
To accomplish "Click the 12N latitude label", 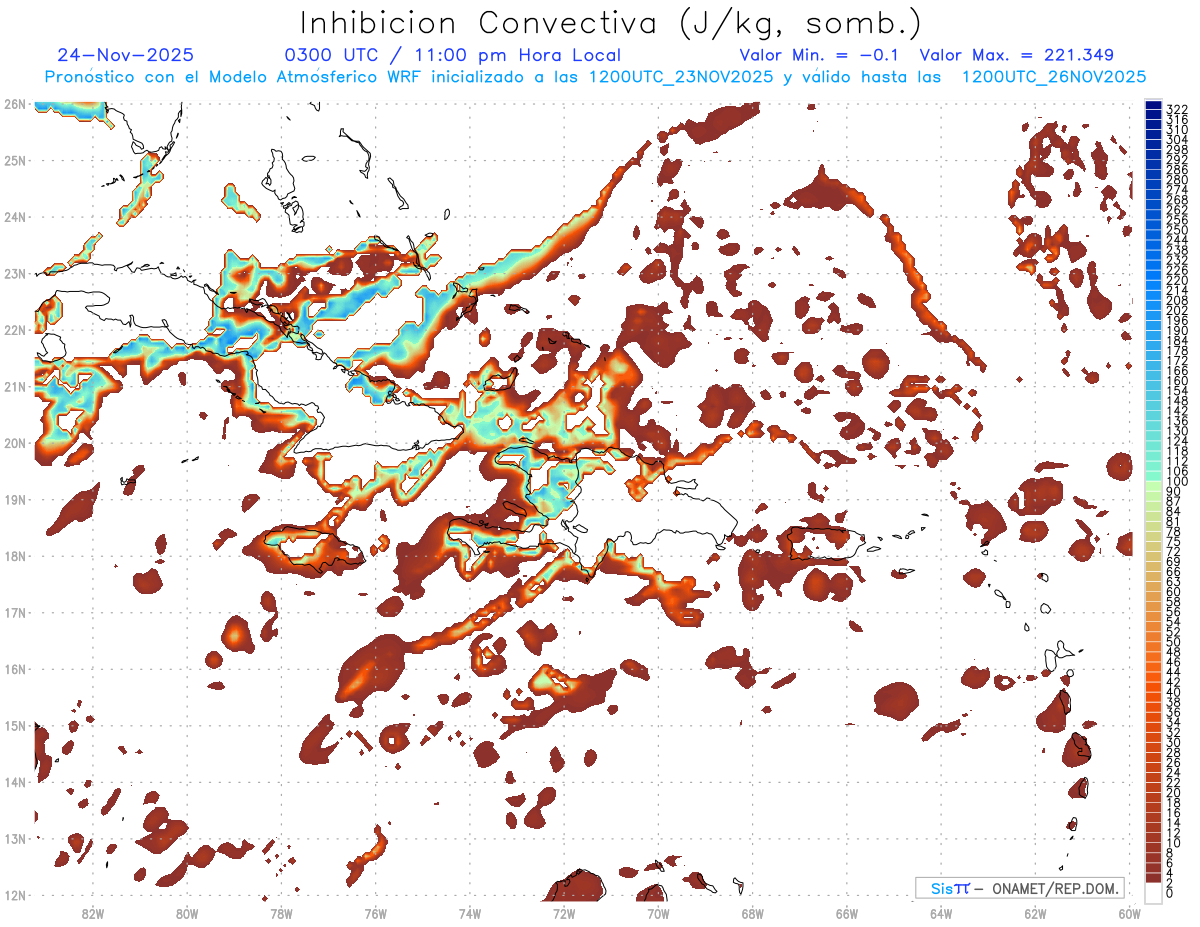I will point(14,895).
